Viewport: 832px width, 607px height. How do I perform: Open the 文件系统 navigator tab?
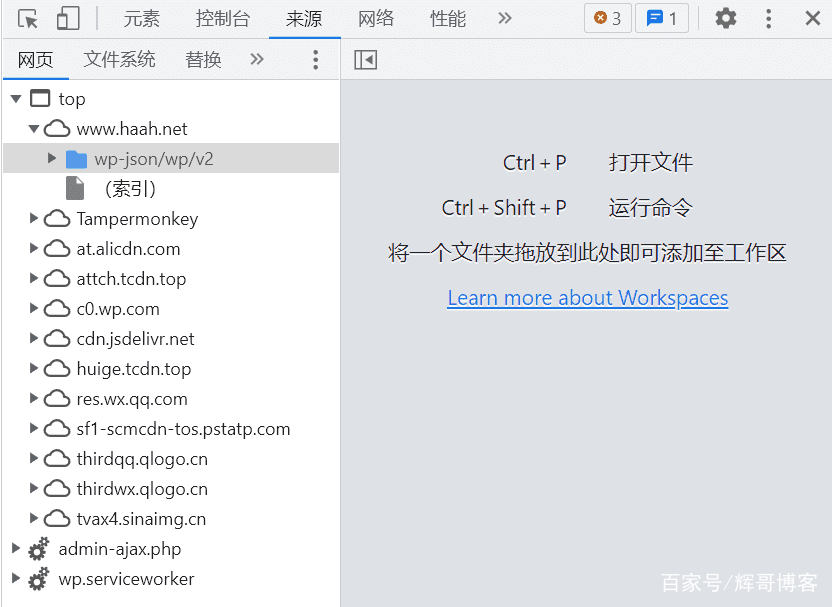tap(119, 60)
